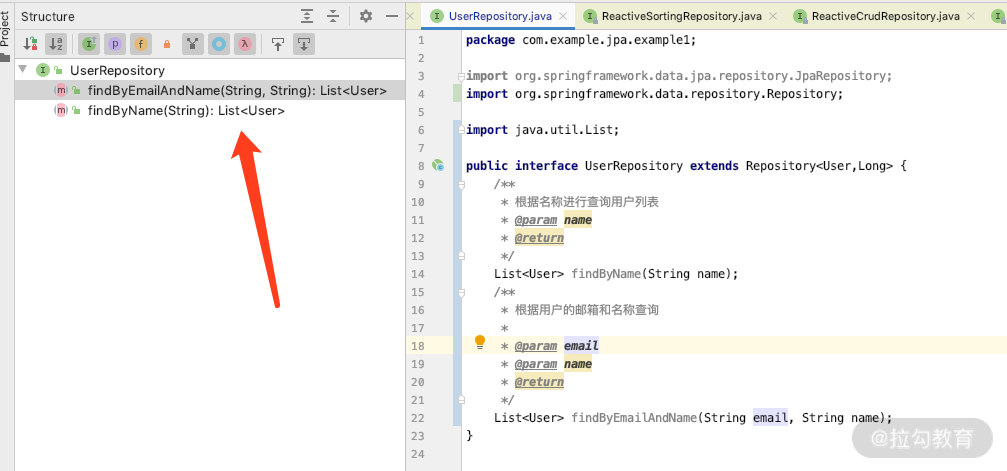Toggle Show Inherited members button
This screenshot has height=471, width=1007.
click(x=89, y=44)
